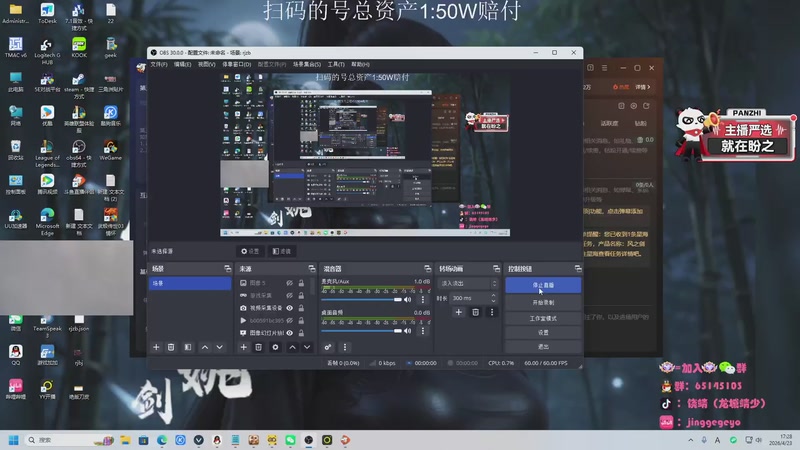The image size is (800, 450).
Task: Remove transition using the trash icon
Action: pyautogui.click(x=475, y=312)
